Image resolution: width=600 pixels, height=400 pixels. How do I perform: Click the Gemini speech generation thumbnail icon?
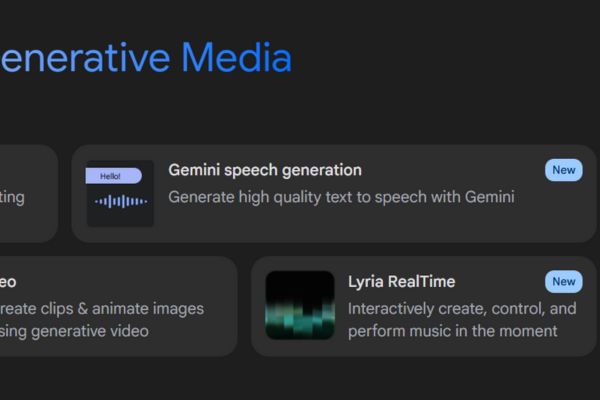coord(120,193)
